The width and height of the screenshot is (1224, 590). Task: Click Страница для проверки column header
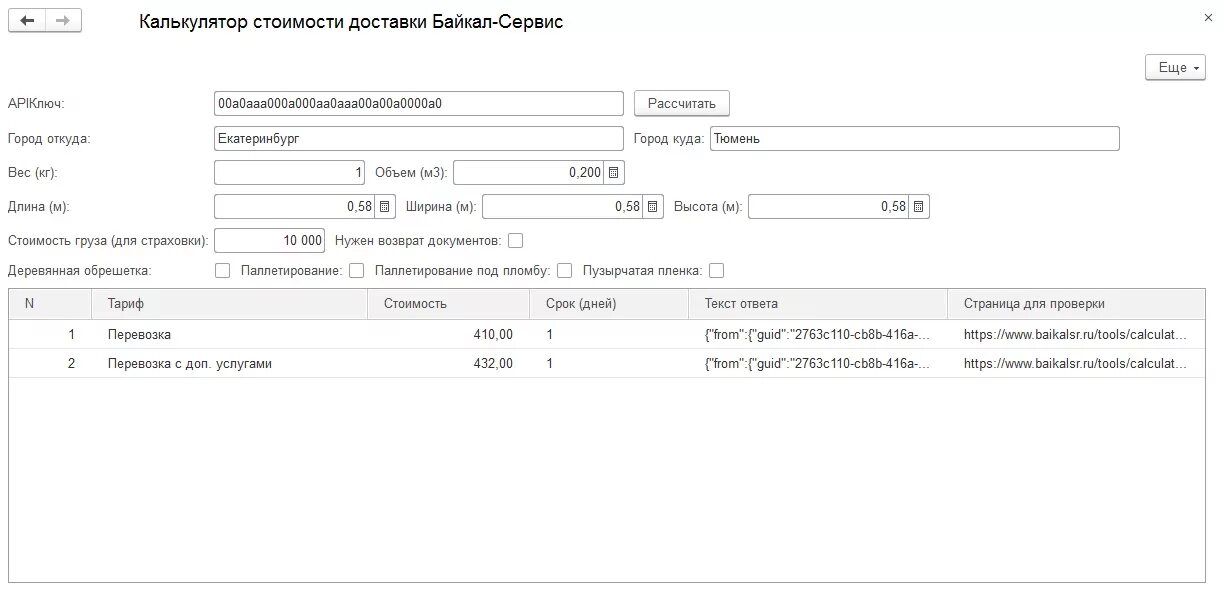1076,304
